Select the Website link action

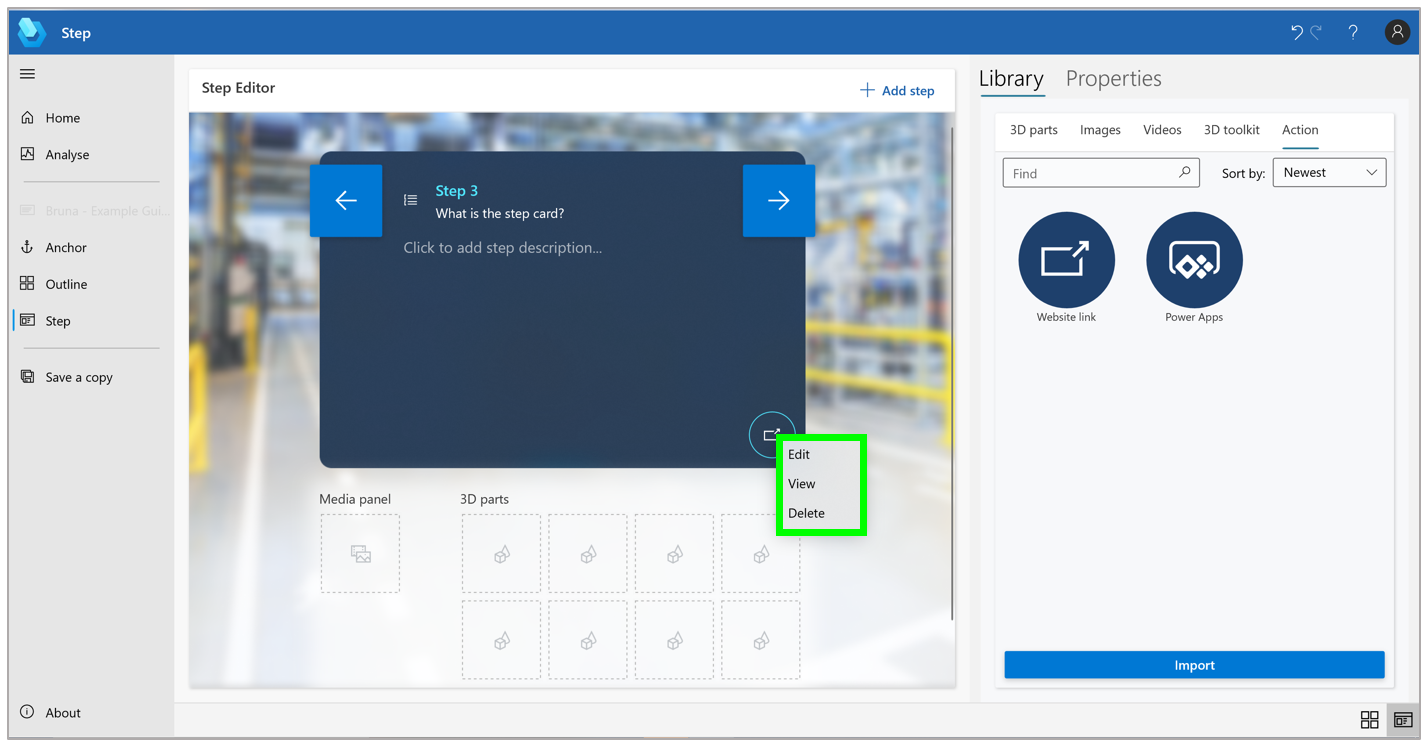[1066, 258]
